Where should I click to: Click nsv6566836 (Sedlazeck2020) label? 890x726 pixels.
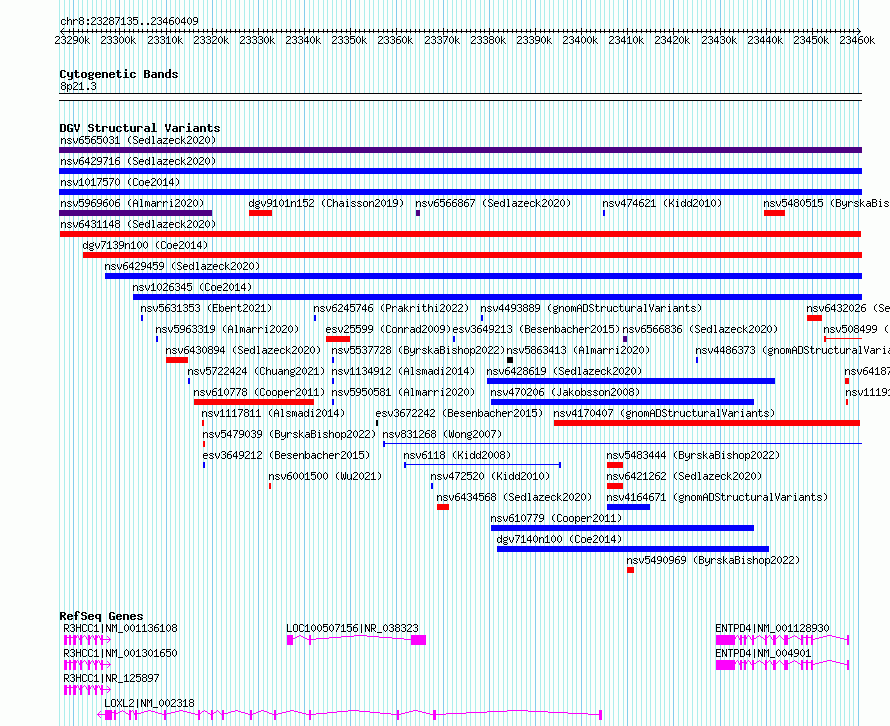[700, 329]
